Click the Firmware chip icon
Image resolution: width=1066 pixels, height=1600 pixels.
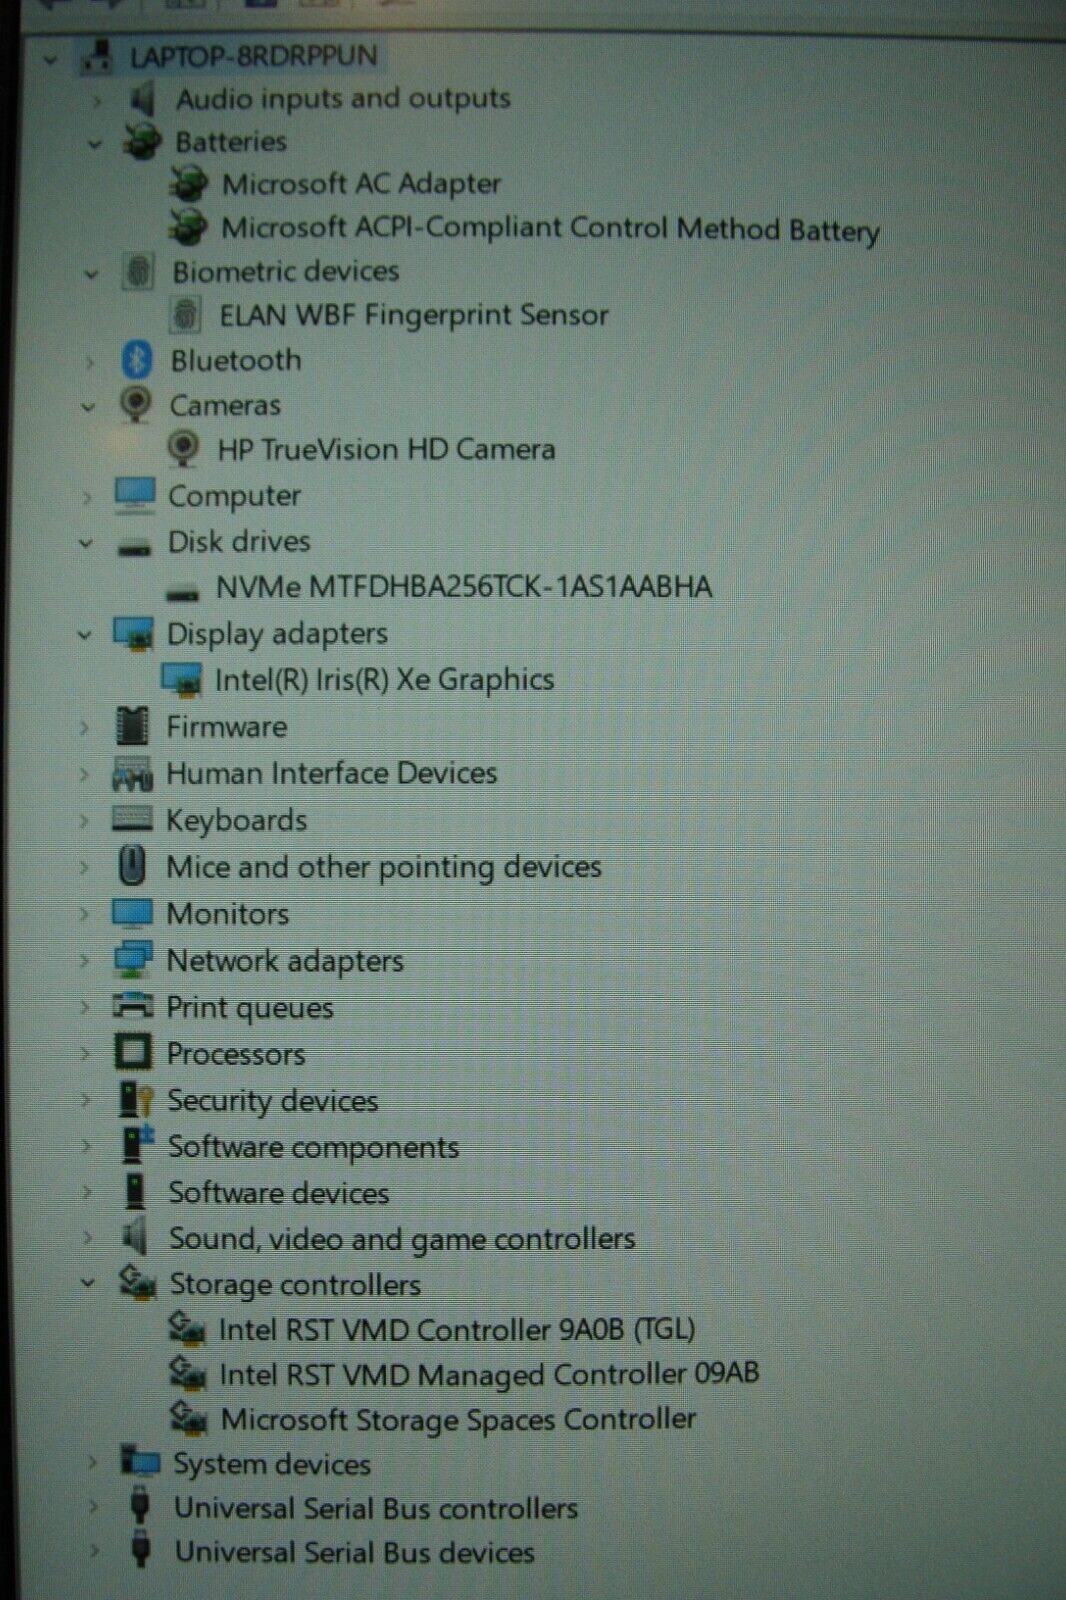[x=132, y=727]
